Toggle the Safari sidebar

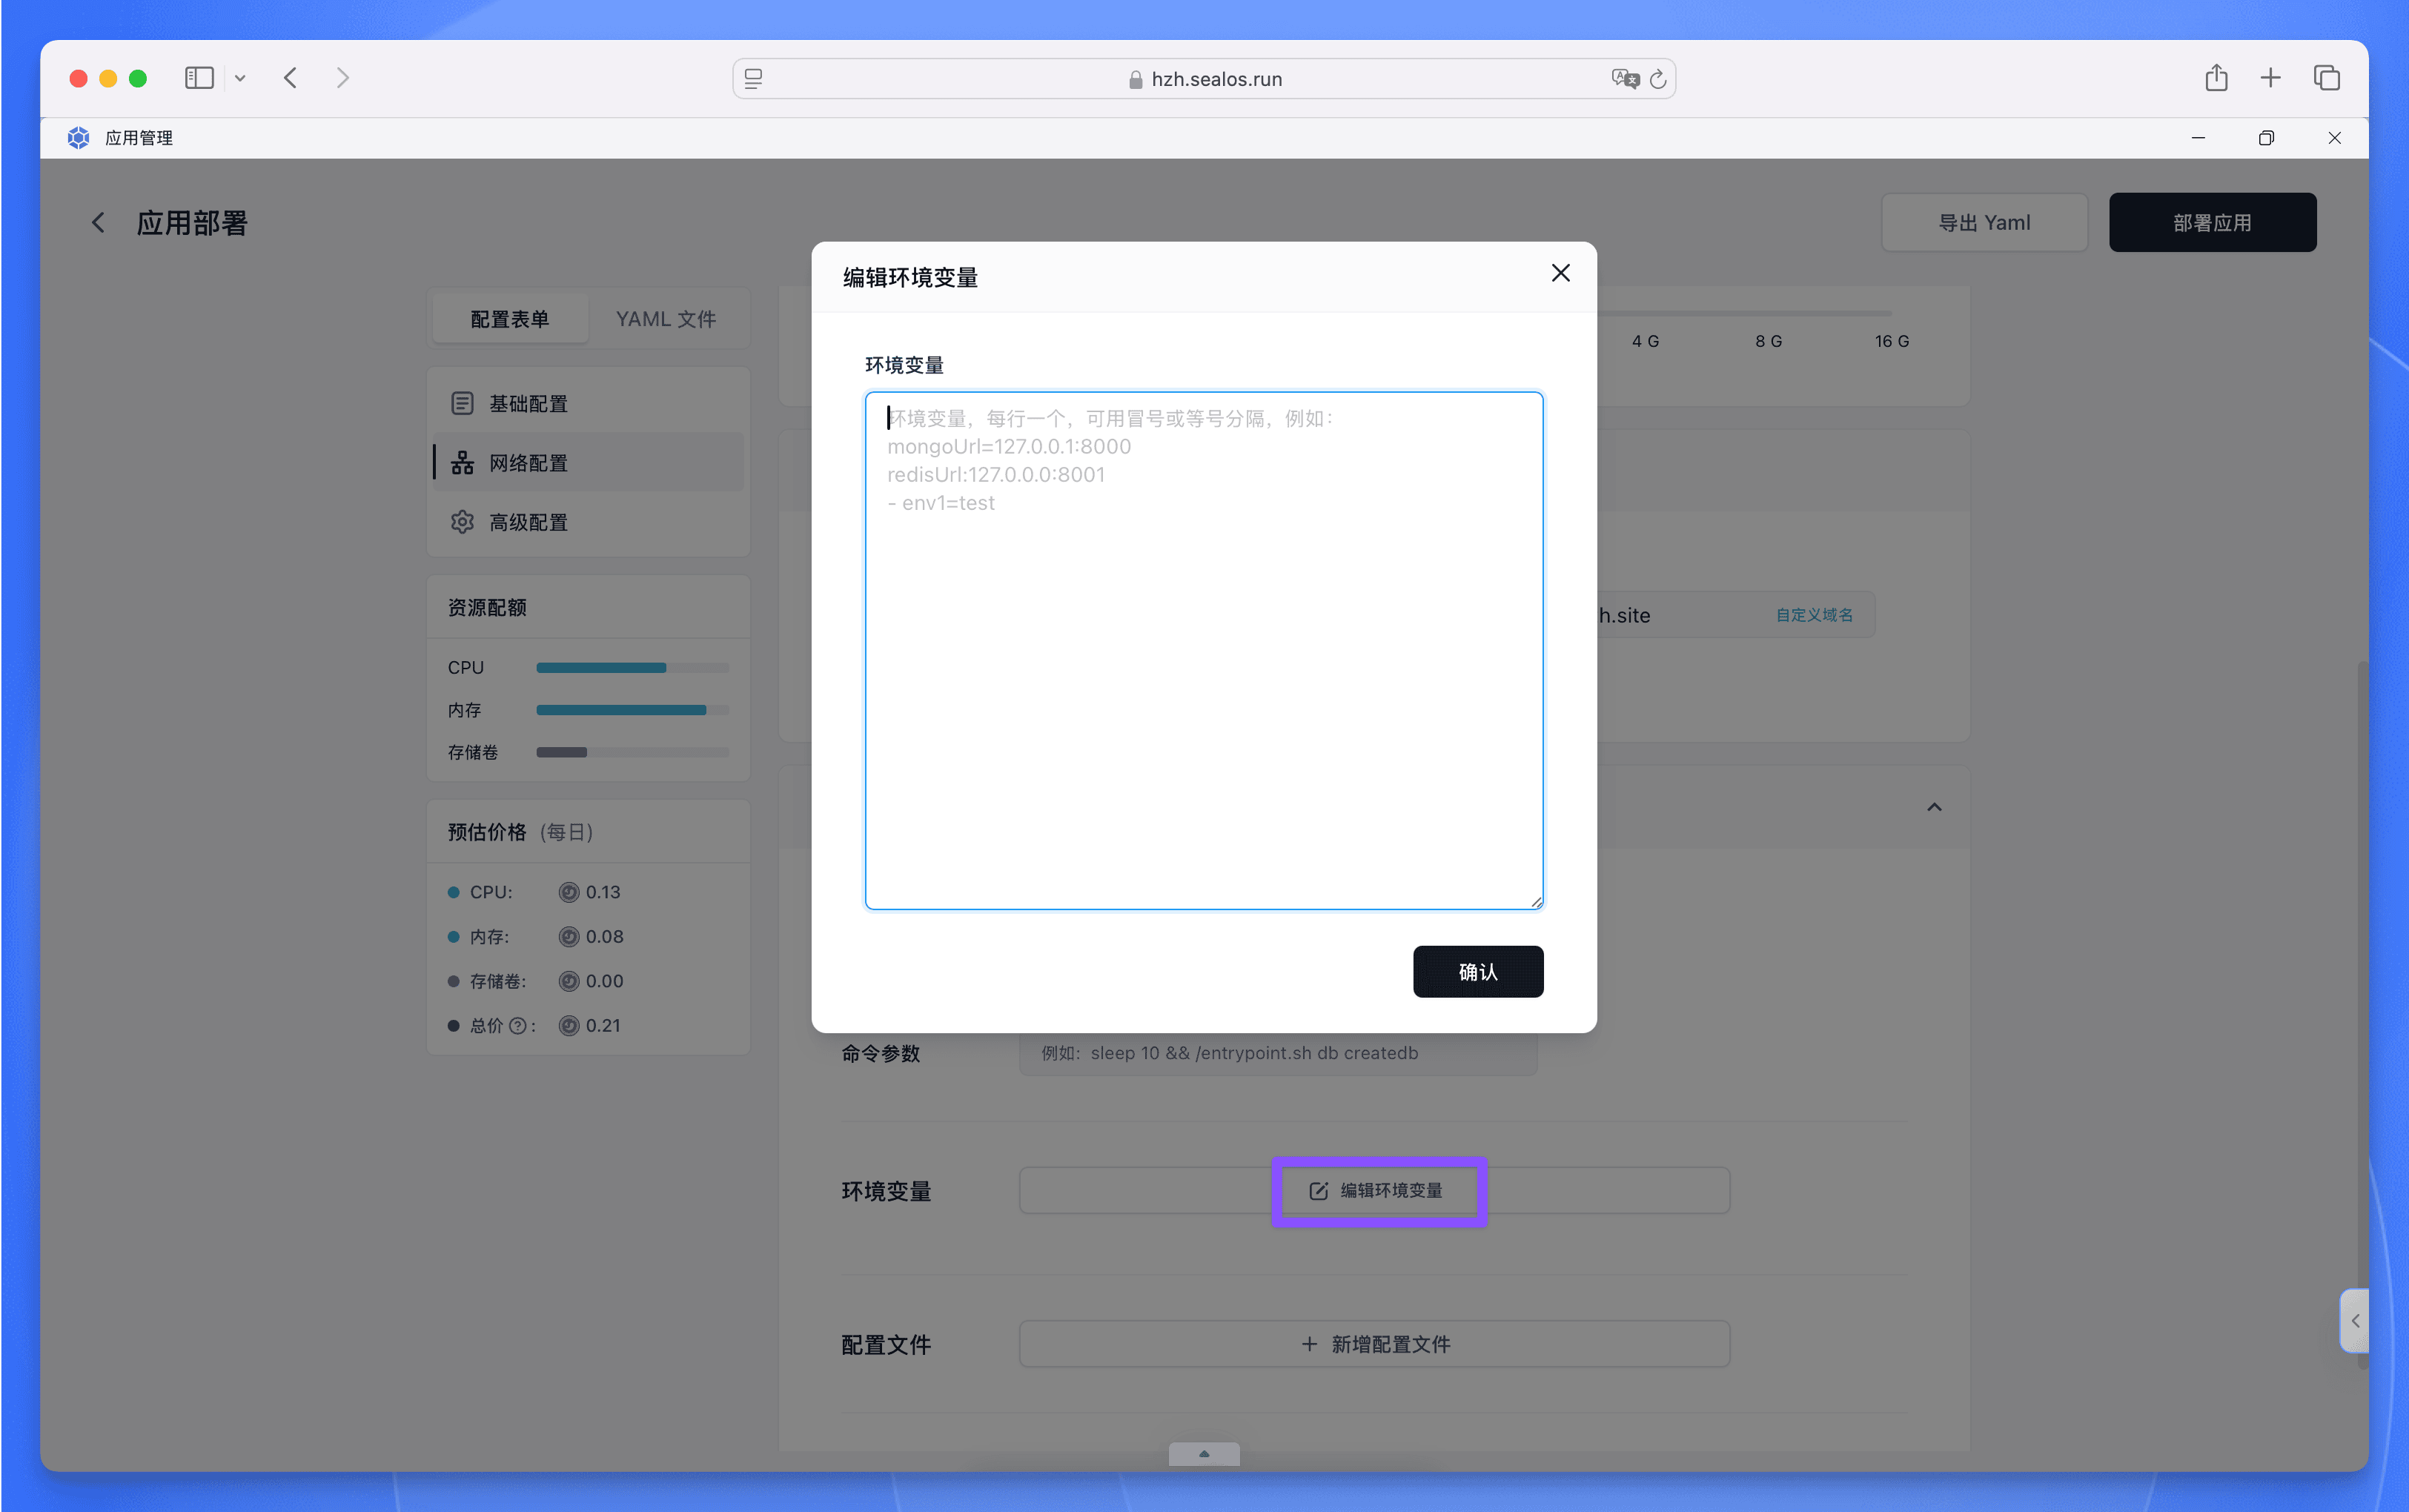click(199, 78)
